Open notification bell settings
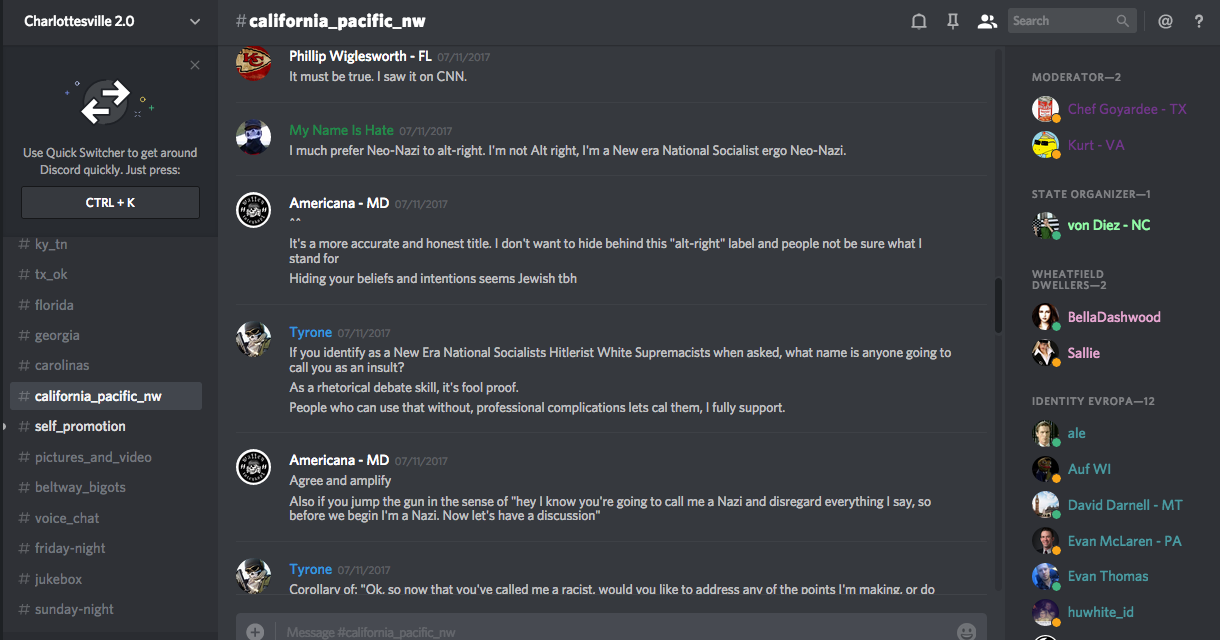The image size is (1220, 640). (919, 21)
